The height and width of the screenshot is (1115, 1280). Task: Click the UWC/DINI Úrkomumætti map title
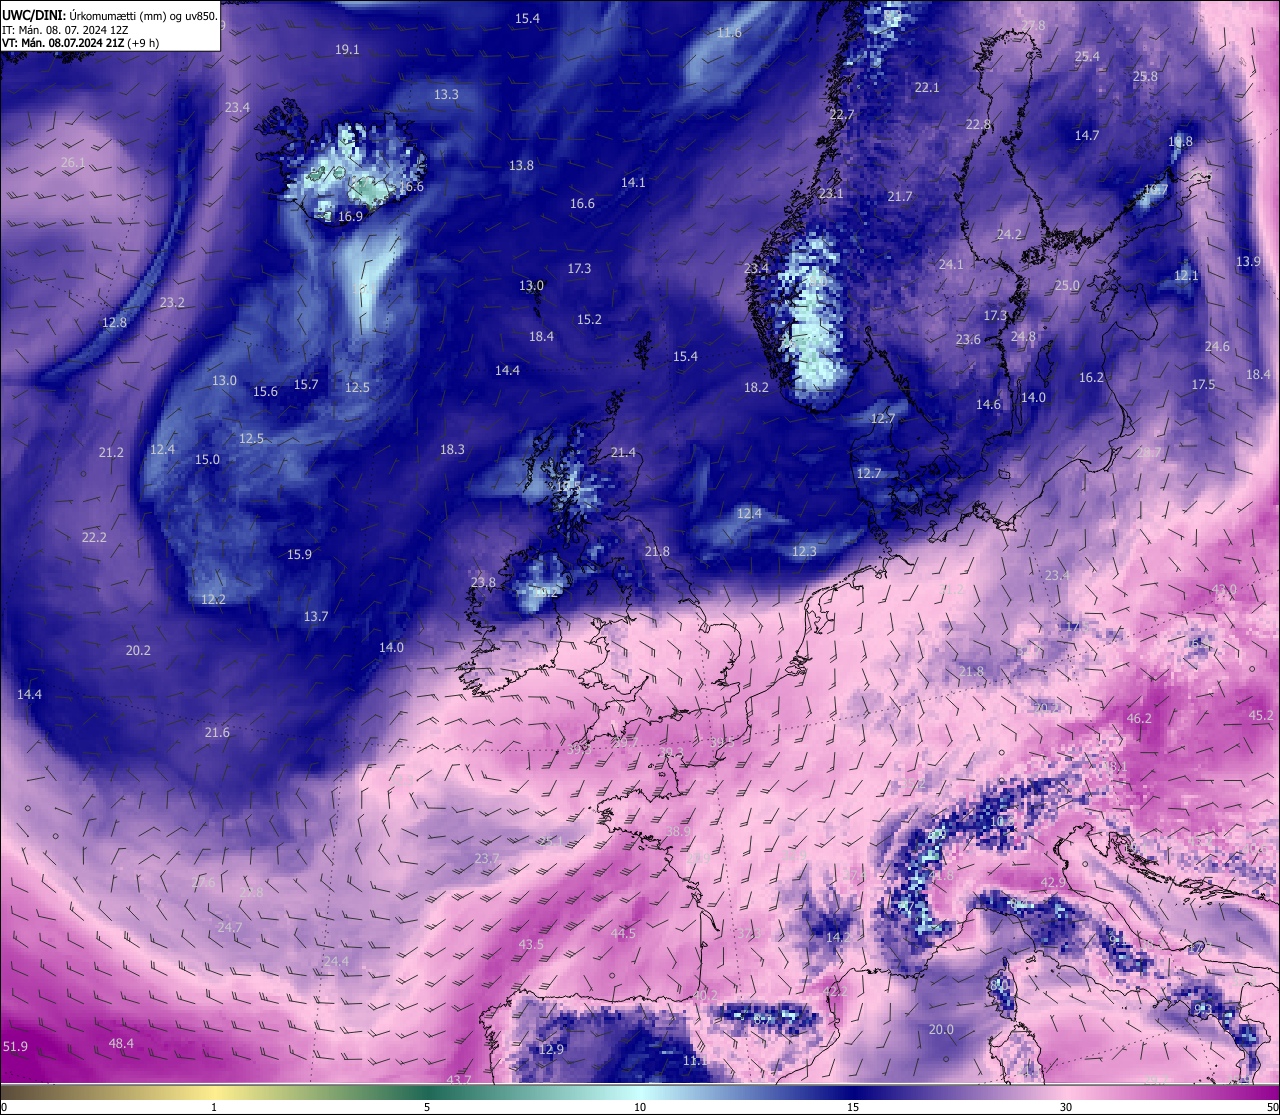[110, 16]
